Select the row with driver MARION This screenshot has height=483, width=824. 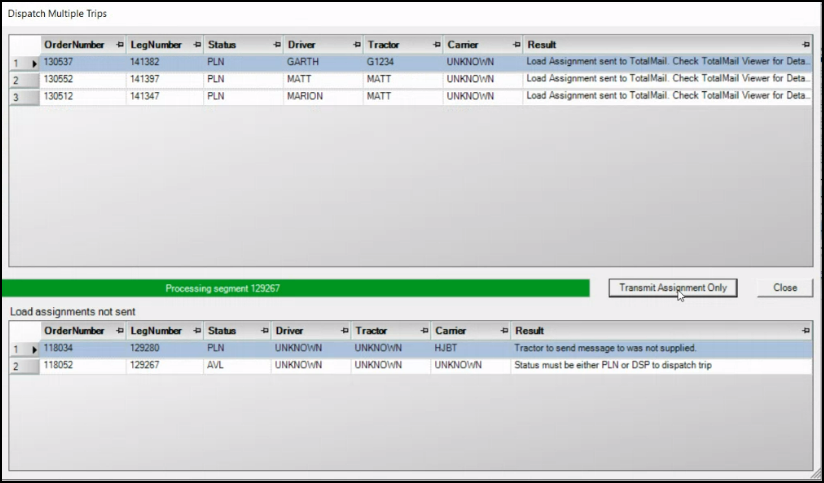pos(320,96)
